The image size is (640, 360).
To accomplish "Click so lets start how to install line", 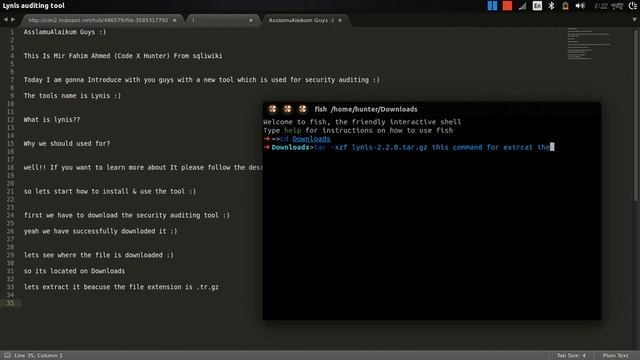I will [x=110, y=191].
